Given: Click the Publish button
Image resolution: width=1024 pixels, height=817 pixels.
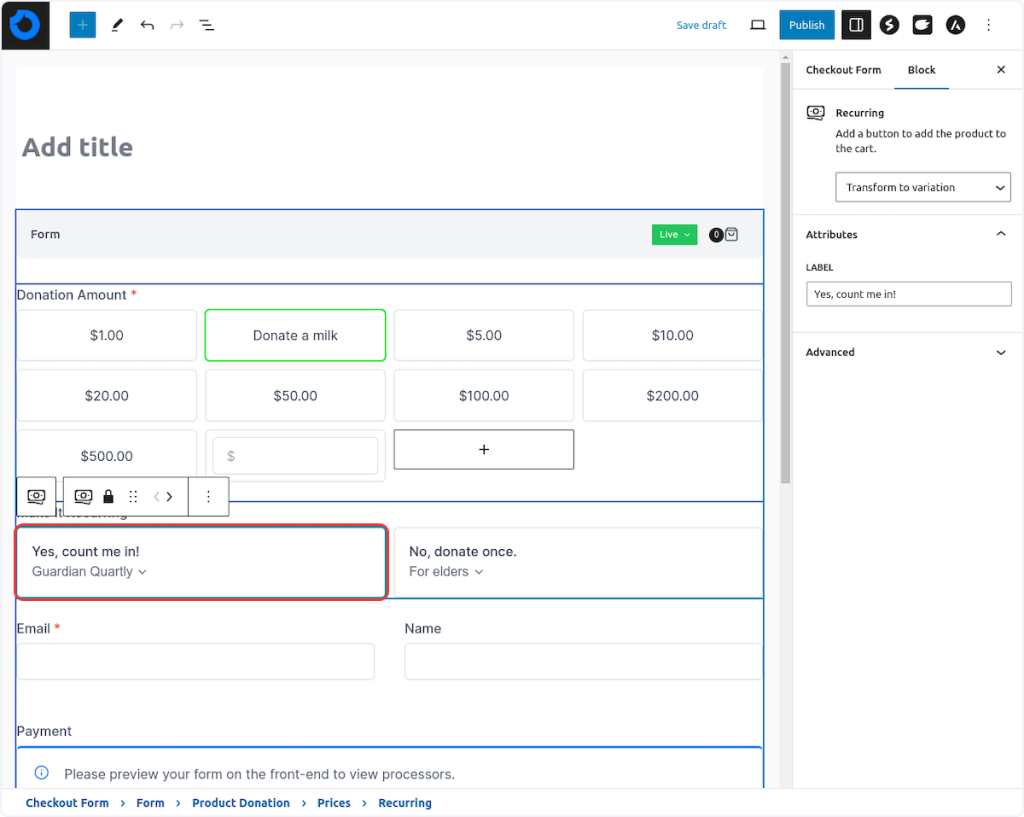Looking at the screenshot, I should pos(806,25).
